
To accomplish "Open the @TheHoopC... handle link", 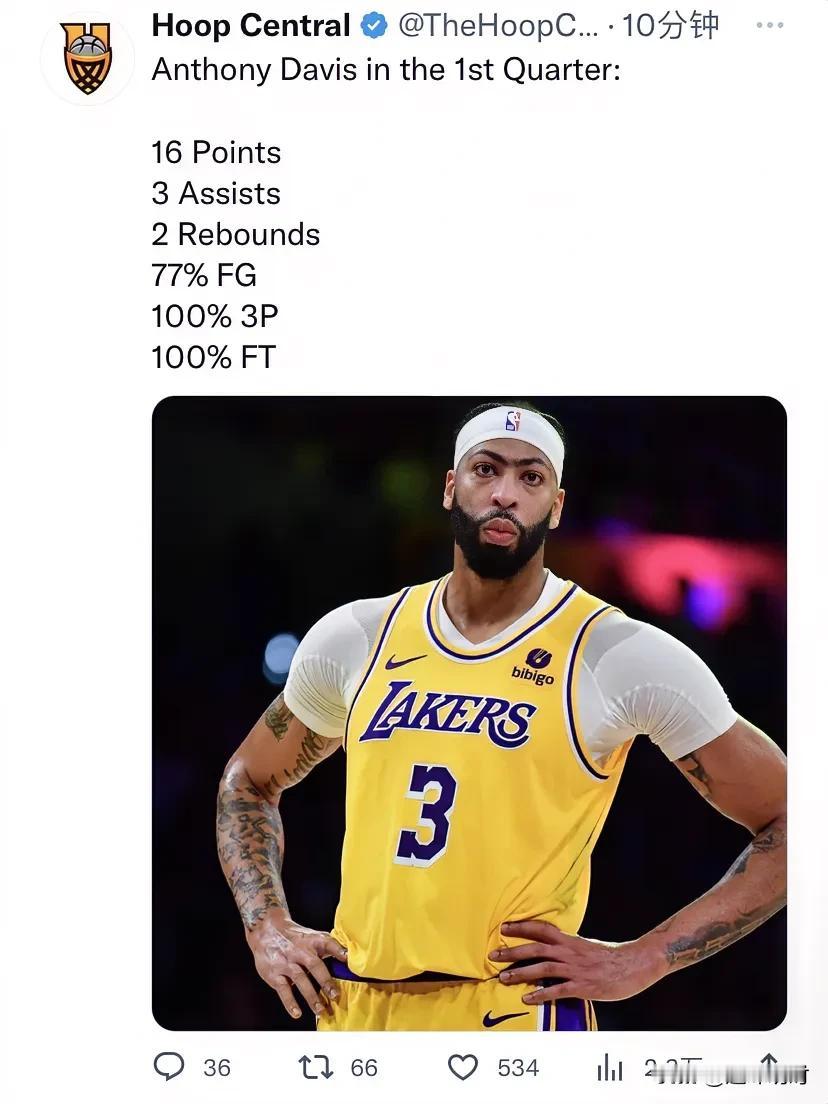I will tap(498, 26).
